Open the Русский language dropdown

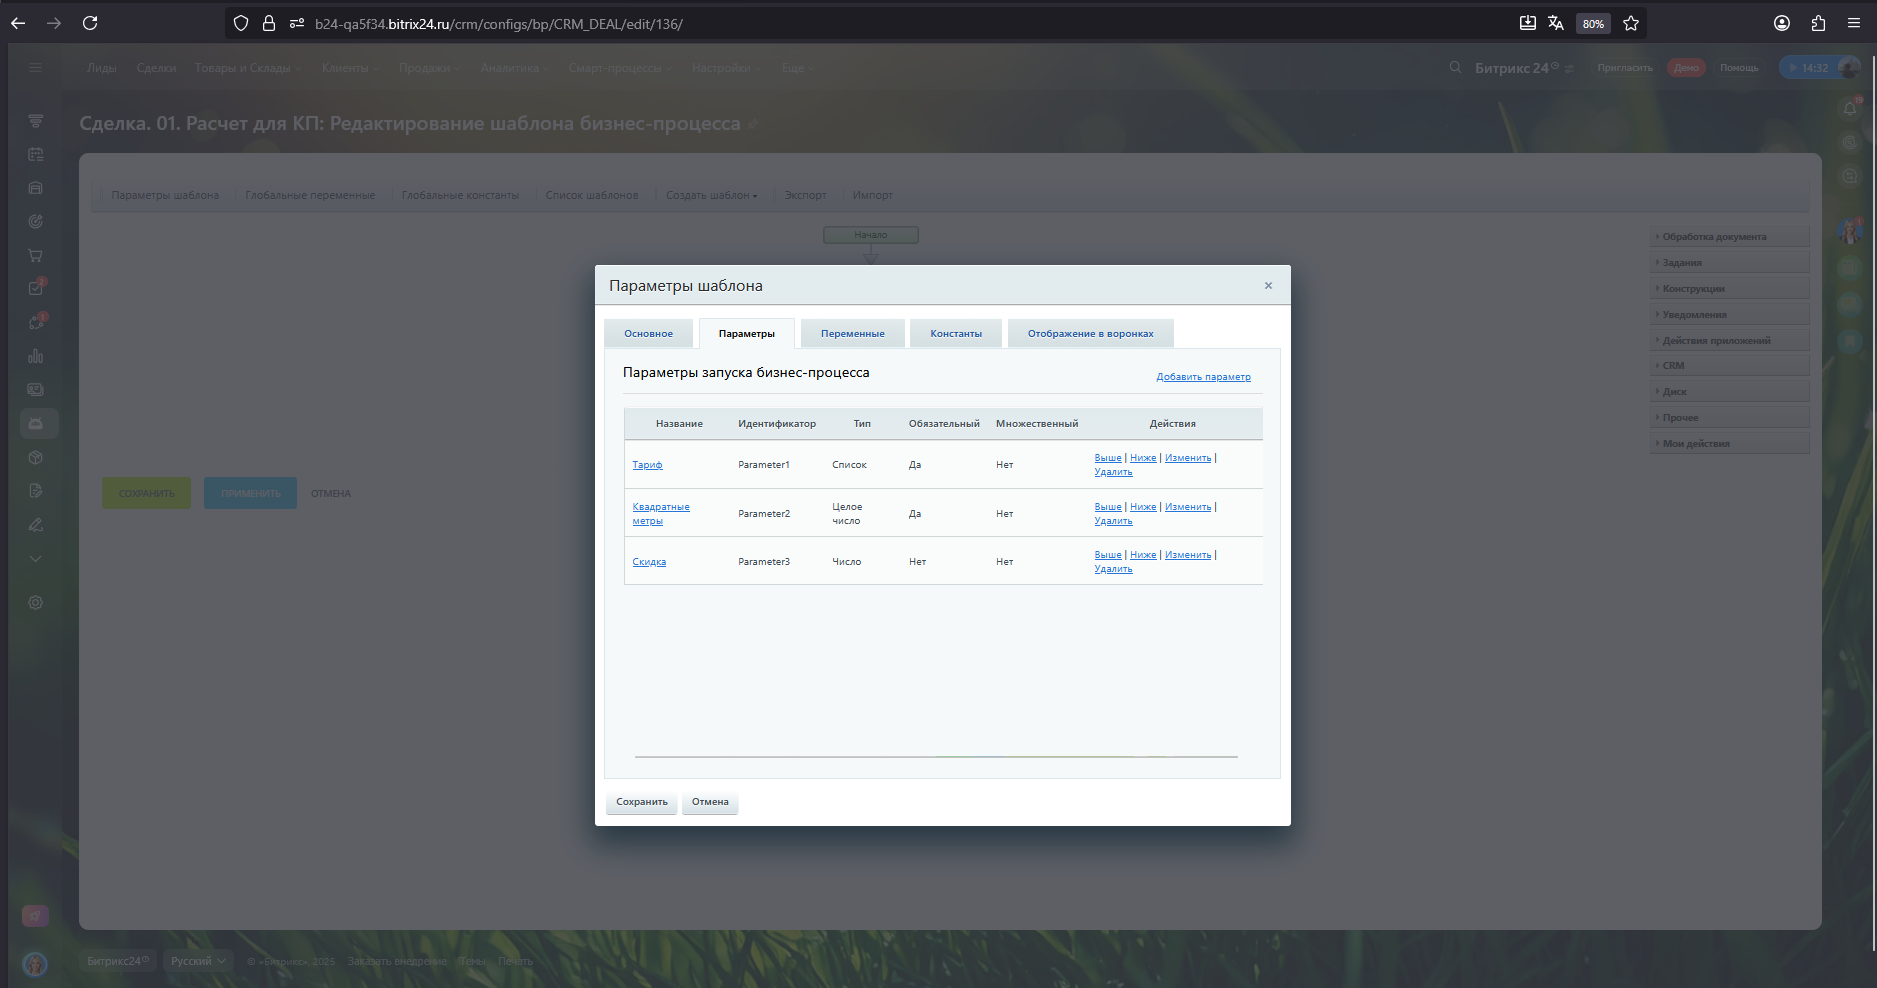(198, 961)
